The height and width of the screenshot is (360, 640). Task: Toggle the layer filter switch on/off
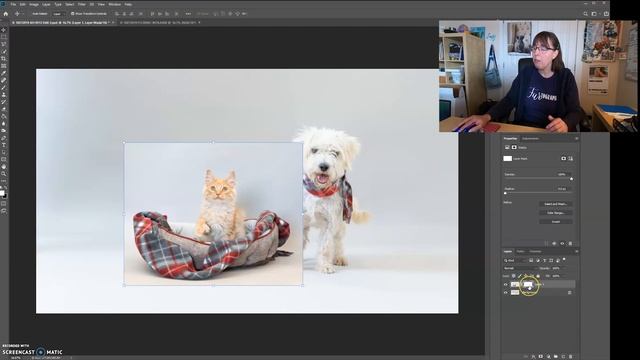(x=564, y=260)
